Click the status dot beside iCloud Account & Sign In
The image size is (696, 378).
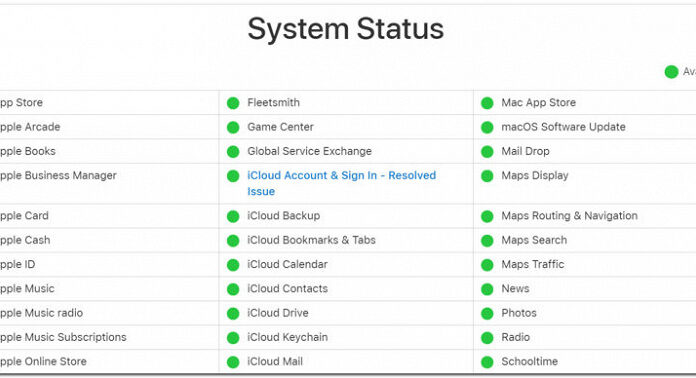(x=233, y=176)
